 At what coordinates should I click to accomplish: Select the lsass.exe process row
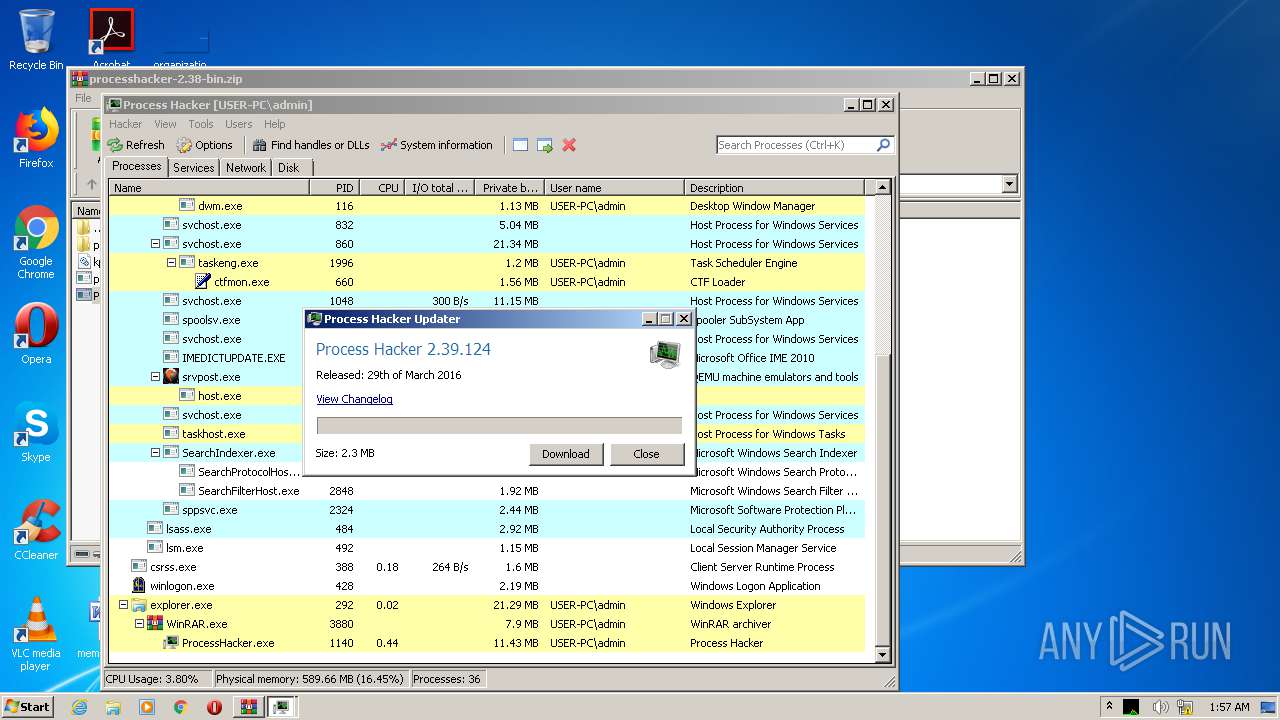click(486, 529)
